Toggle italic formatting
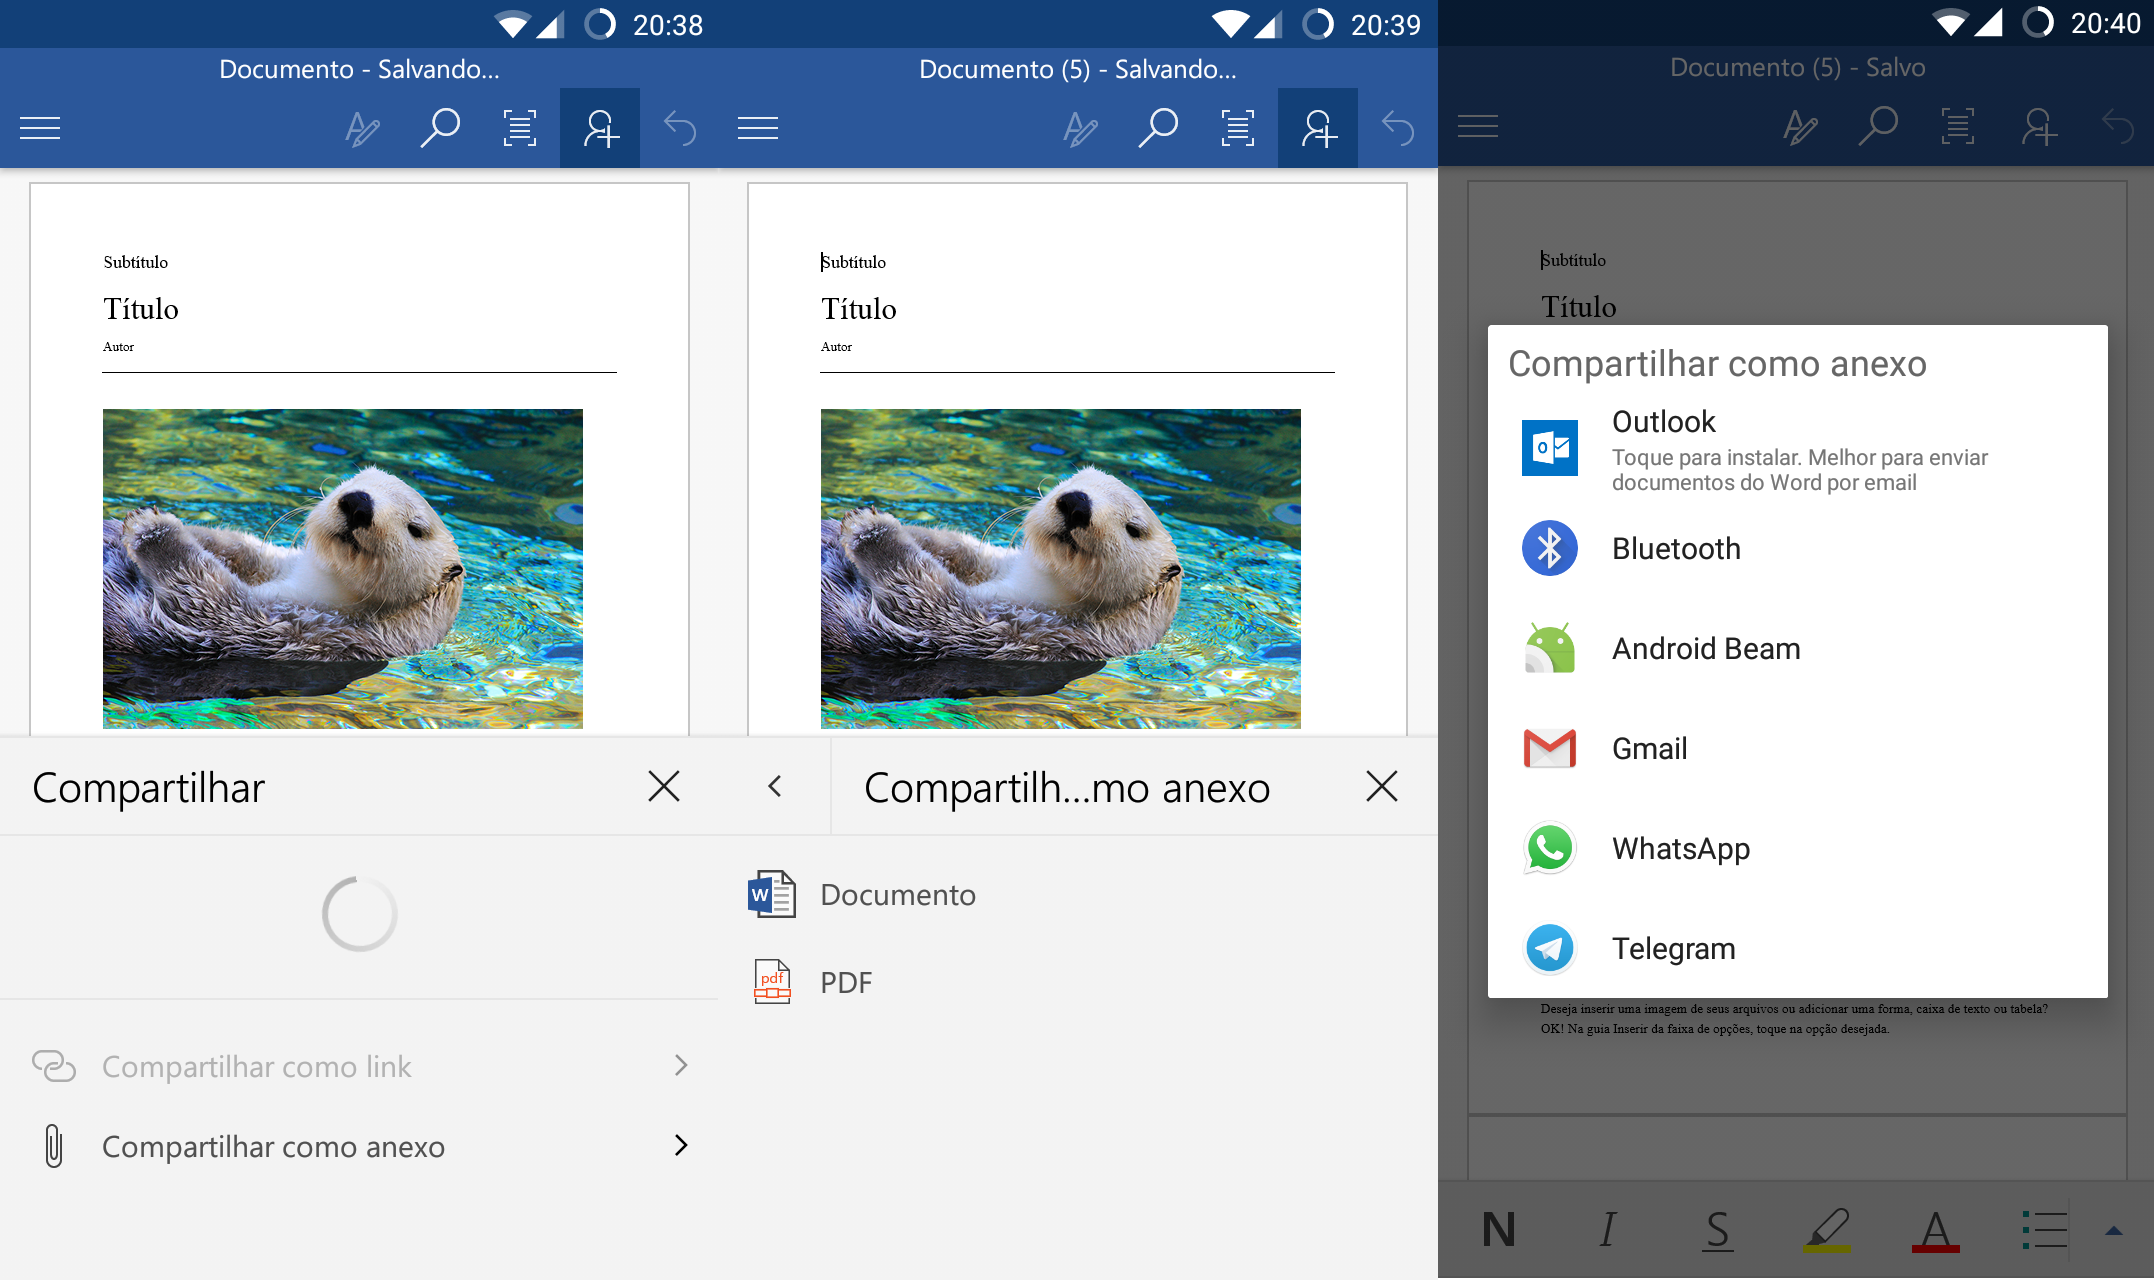2154x1280 pixels. point(1608,1231)
